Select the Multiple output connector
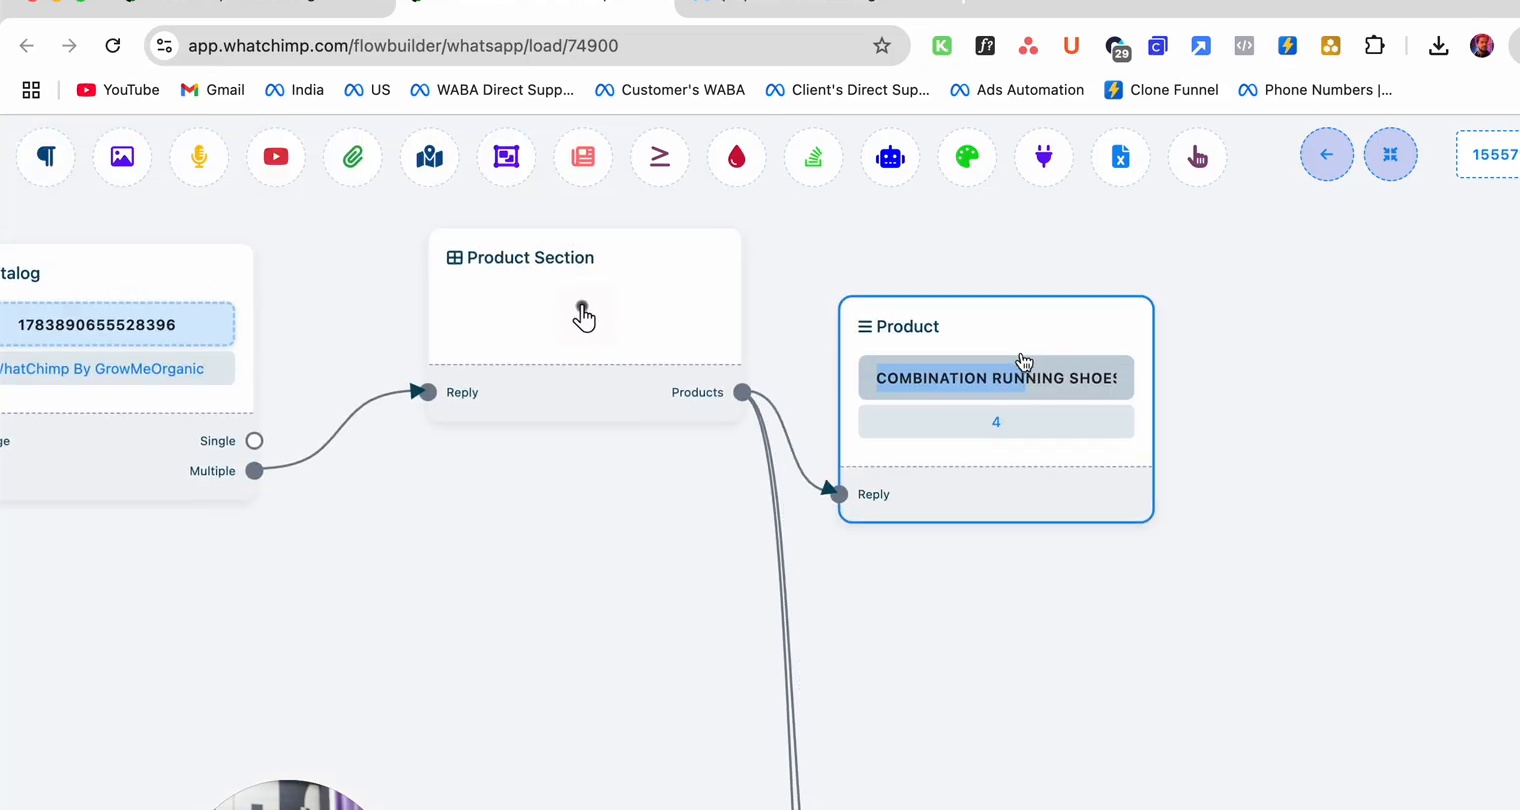This screenshot has height=810, width=1520. [x=254, y=471]
